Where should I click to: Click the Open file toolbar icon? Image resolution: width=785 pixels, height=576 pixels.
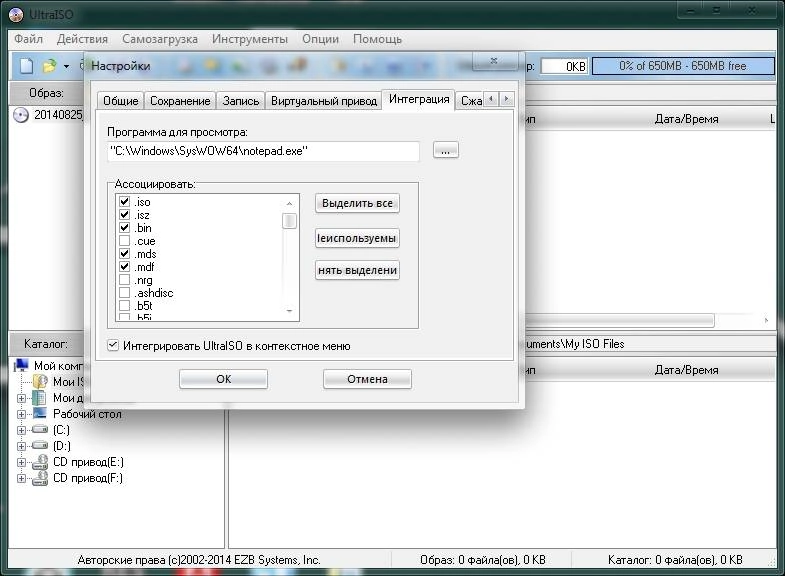tap(50, 66)
